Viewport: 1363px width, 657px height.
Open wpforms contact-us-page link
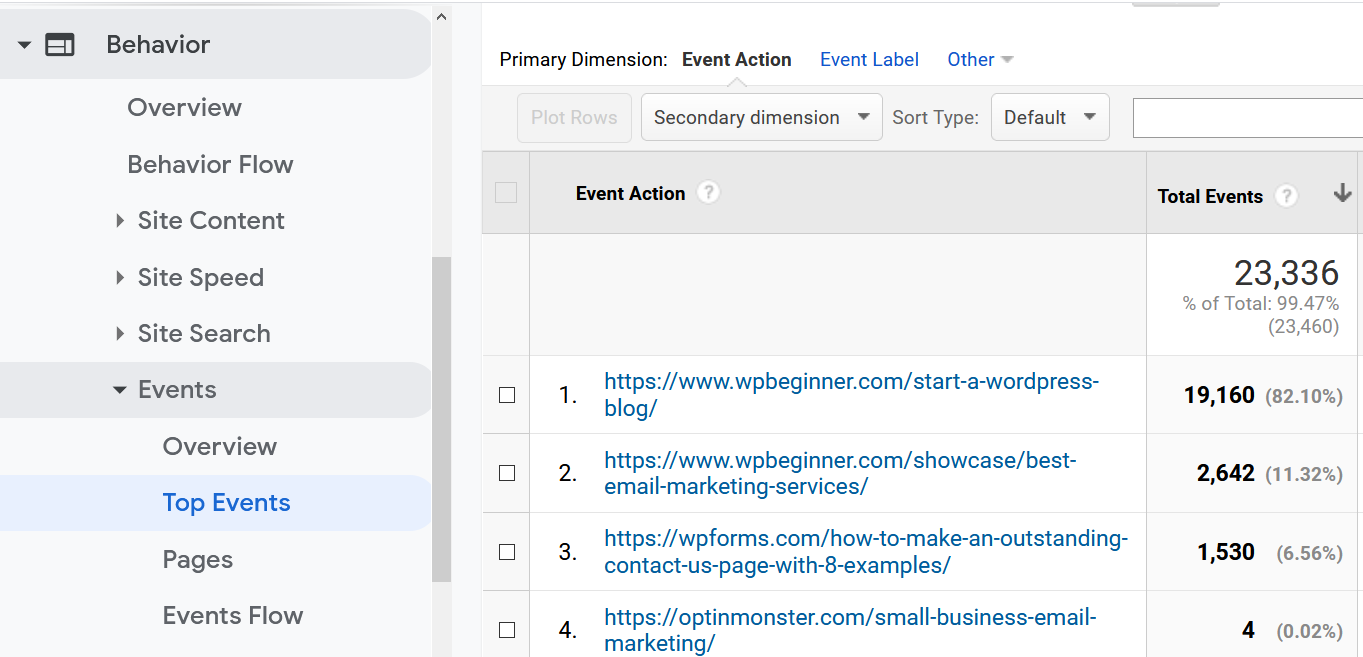tap(866, 552)
